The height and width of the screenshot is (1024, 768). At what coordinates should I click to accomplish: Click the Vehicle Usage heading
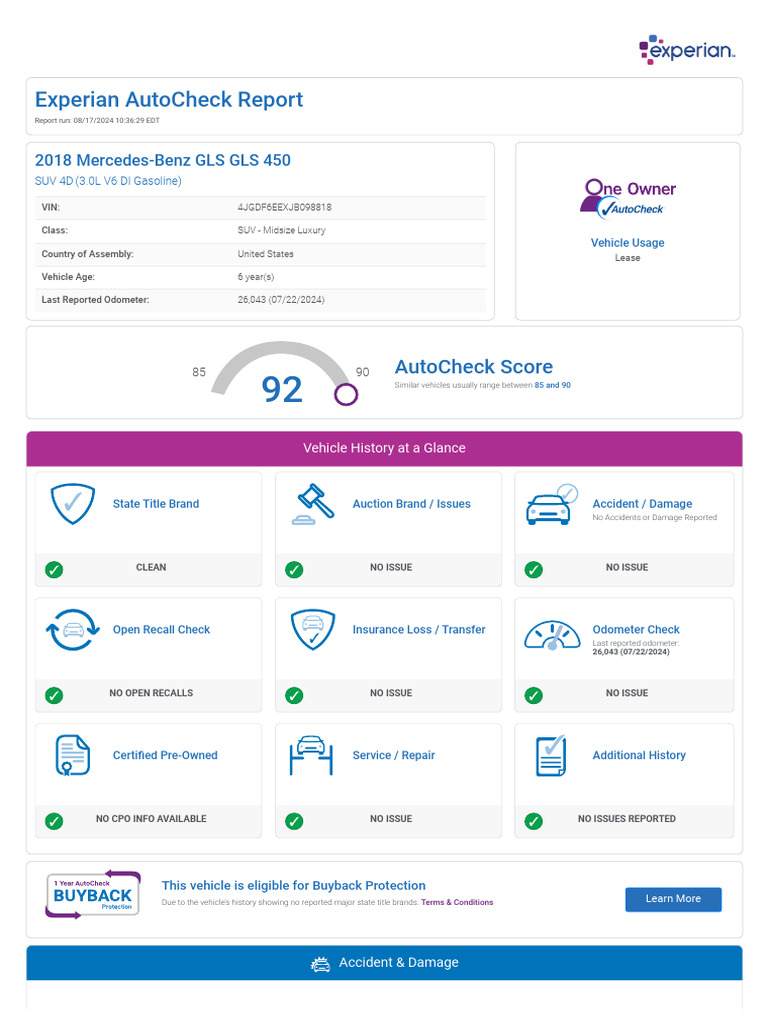(x=628, y=243)
